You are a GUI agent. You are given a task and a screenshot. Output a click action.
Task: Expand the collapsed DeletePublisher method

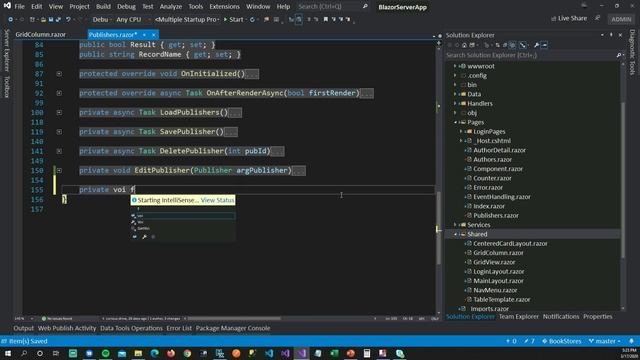[x=59, y=151]
